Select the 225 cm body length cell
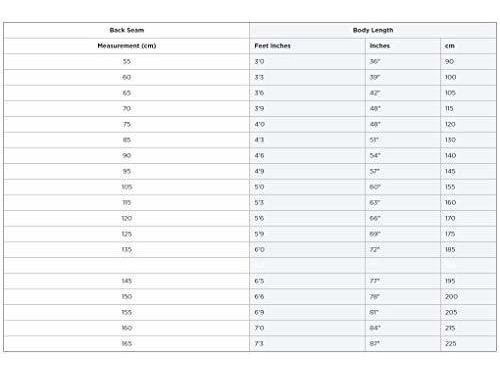Viewport: 500px width, 376px height. (468, 344)
